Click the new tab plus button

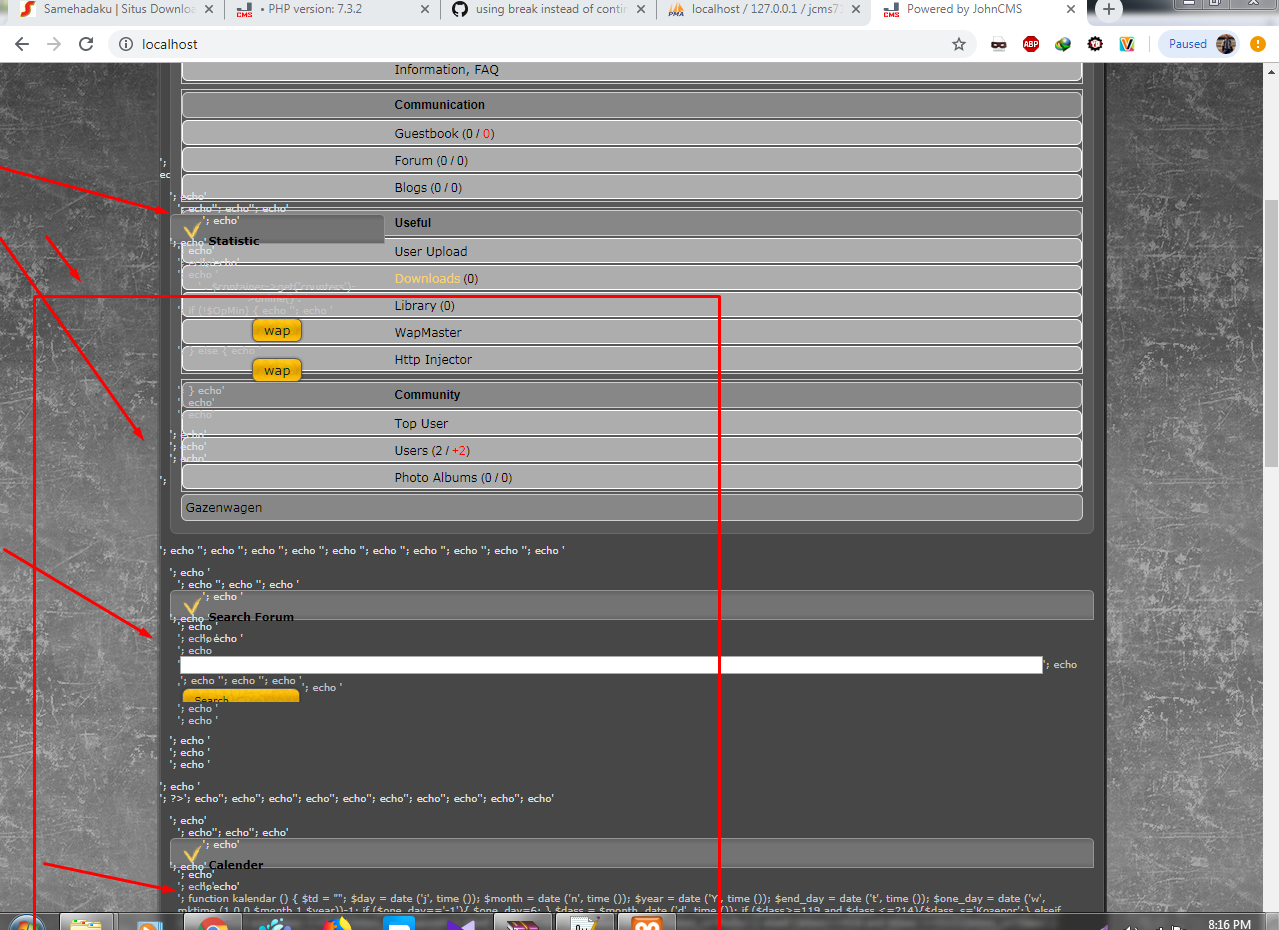(x=1108, y=10)
